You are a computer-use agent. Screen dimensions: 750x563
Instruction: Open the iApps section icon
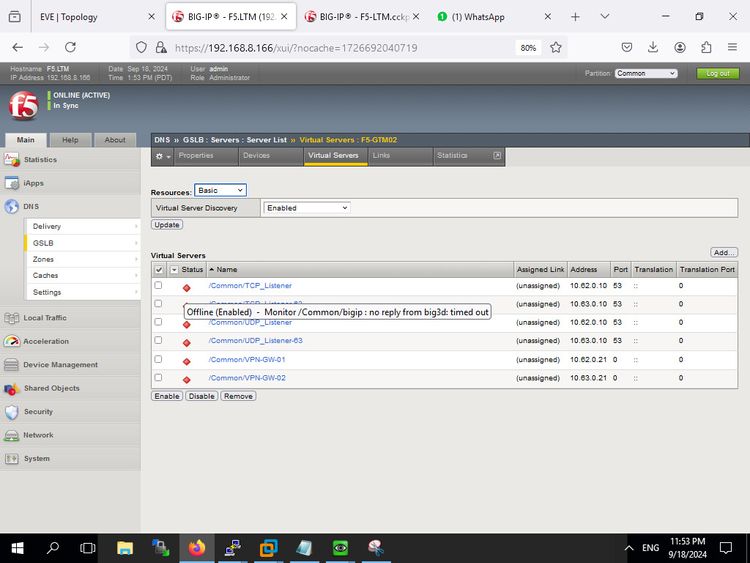pyautogui.click(x=12, y=183)
